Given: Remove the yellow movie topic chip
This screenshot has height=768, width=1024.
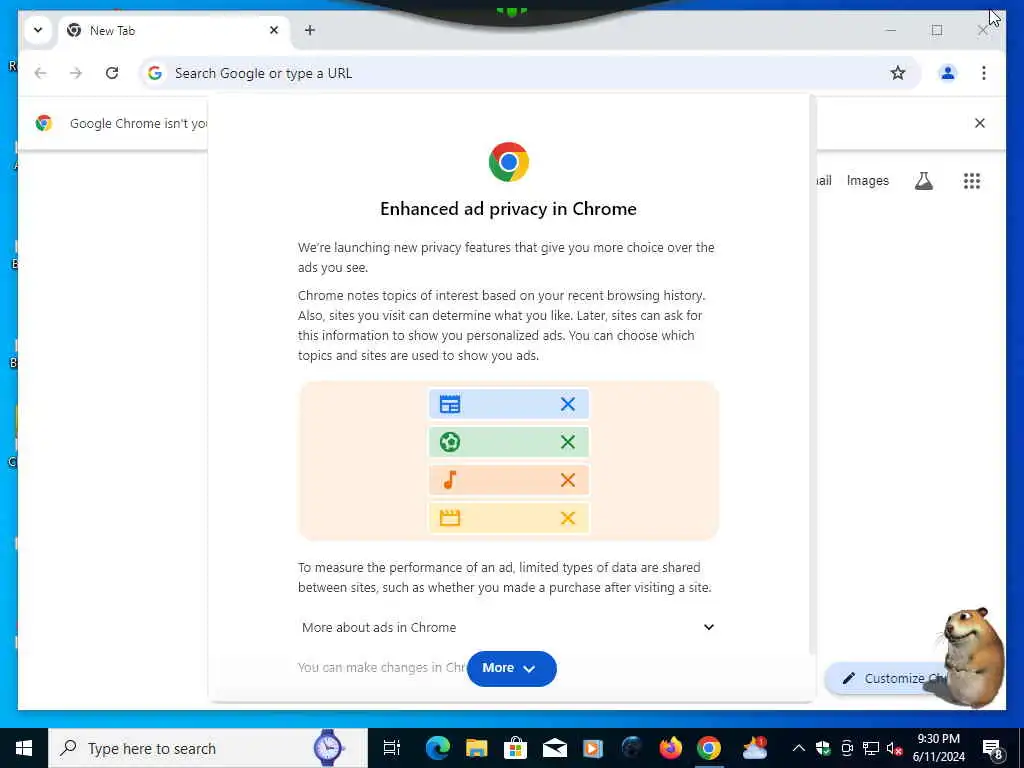Looking at the screenshot, I should point(568,518).
